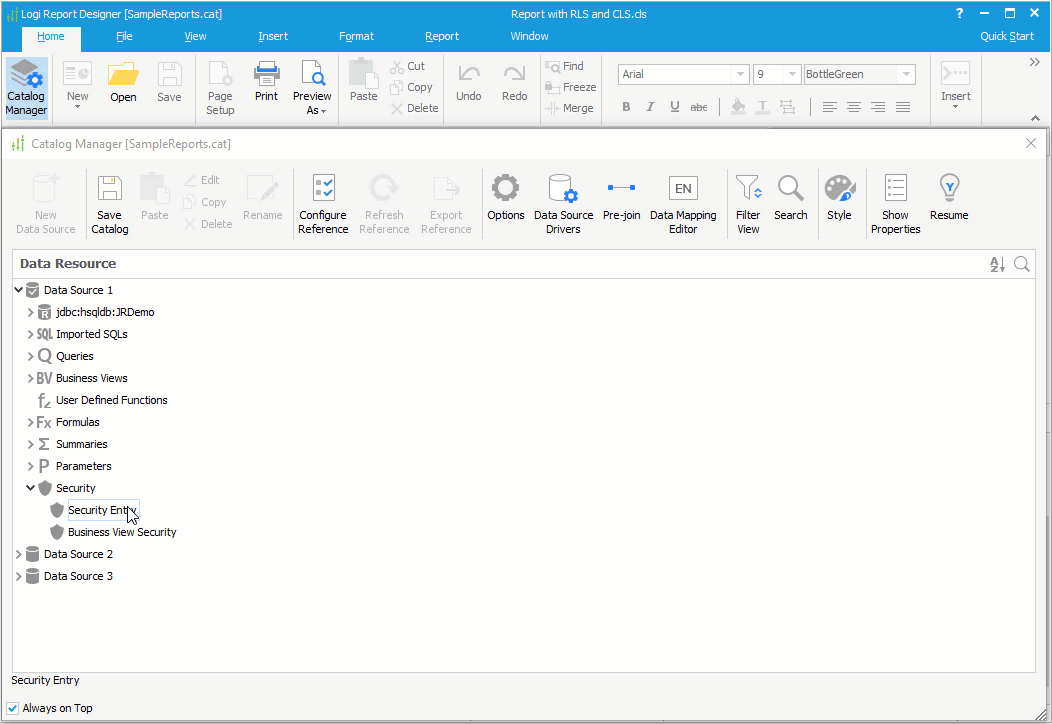This screenshot has width=1052, height=724.
Task: Toggle bold text formatting
Action: coord(625,106)
